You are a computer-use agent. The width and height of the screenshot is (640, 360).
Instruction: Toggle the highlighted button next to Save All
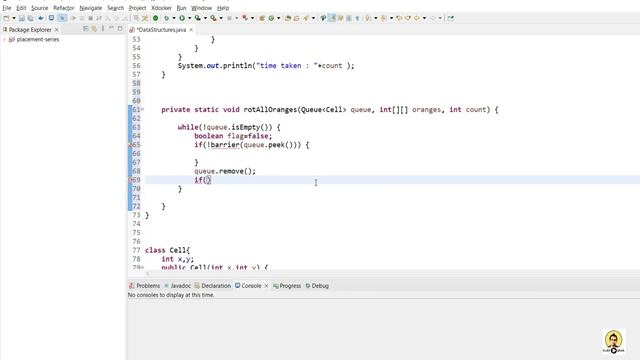pos(62,18)
